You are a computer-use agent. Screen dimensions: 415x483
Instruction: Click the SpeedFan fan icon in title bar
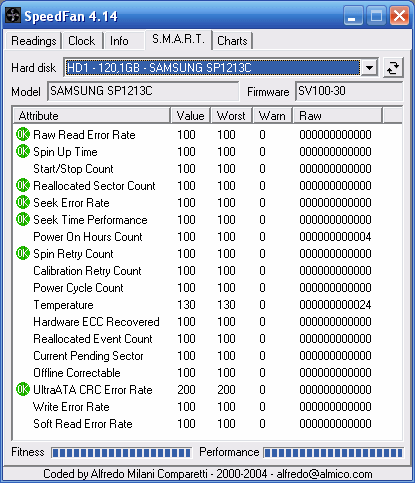click(x=13, y=16)
